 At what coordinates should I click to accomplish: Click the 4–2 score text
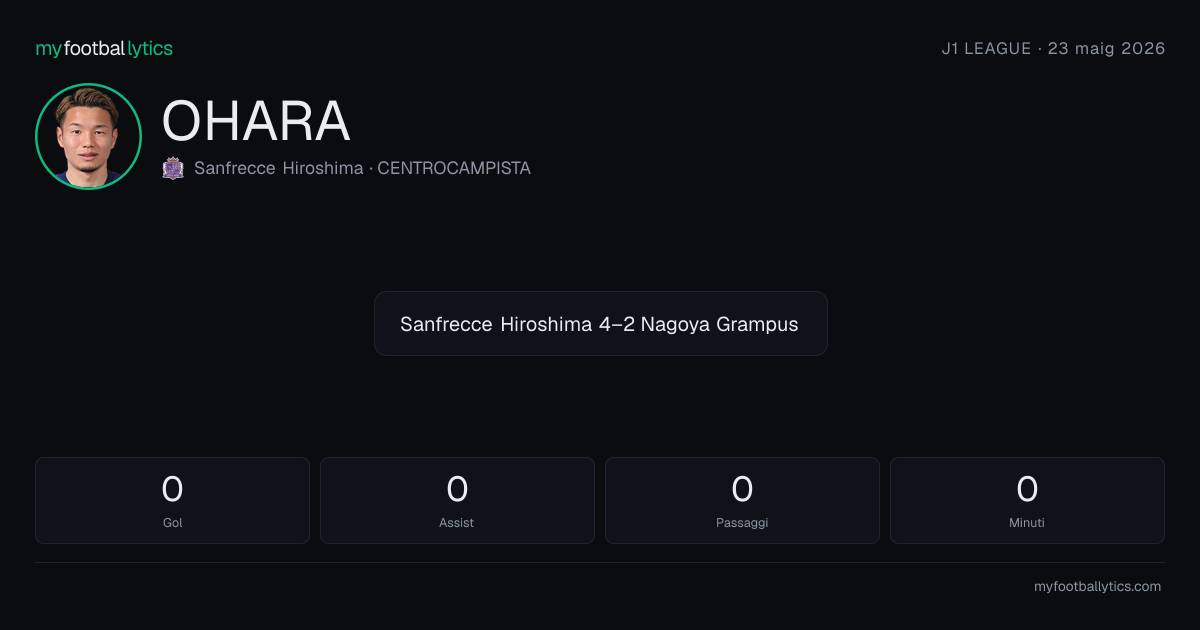tap(617, 324)
